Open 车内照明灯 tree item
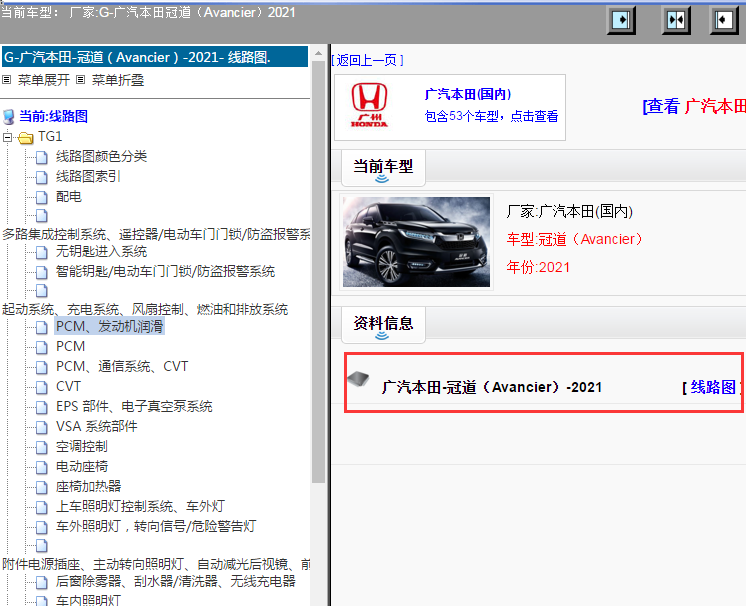This screenshot has height=606, width=746. 88,600
